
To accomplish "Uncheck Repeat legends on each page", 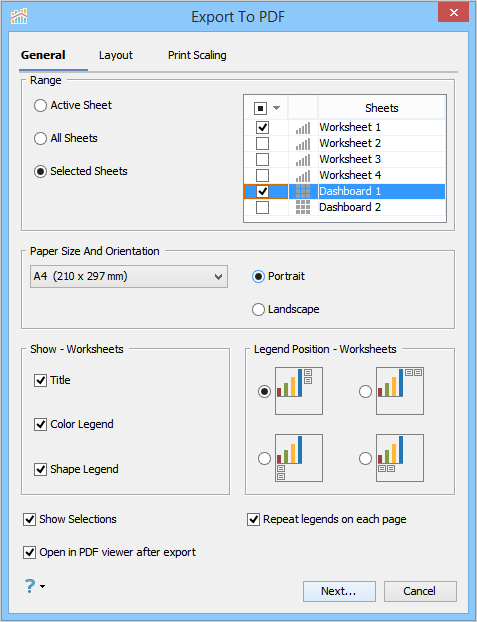I will [x=253, y=519].
